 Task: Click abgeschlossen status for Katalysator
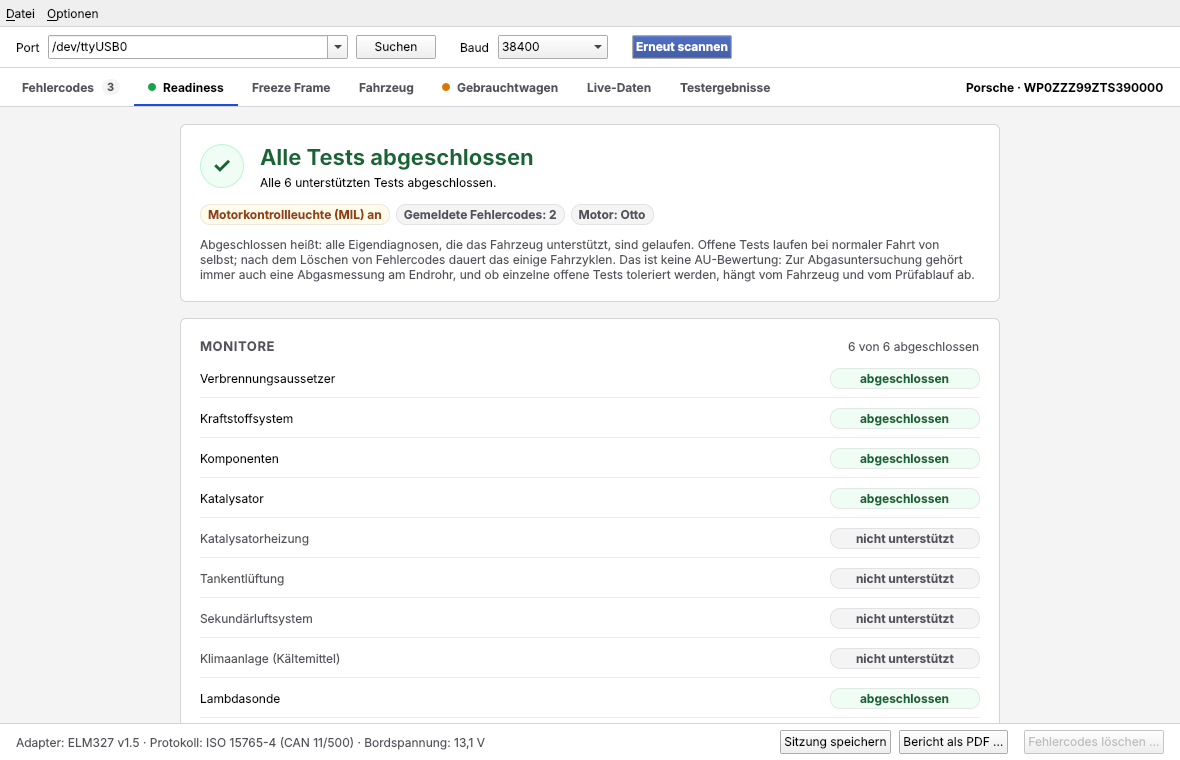click(x=905, y=498)
